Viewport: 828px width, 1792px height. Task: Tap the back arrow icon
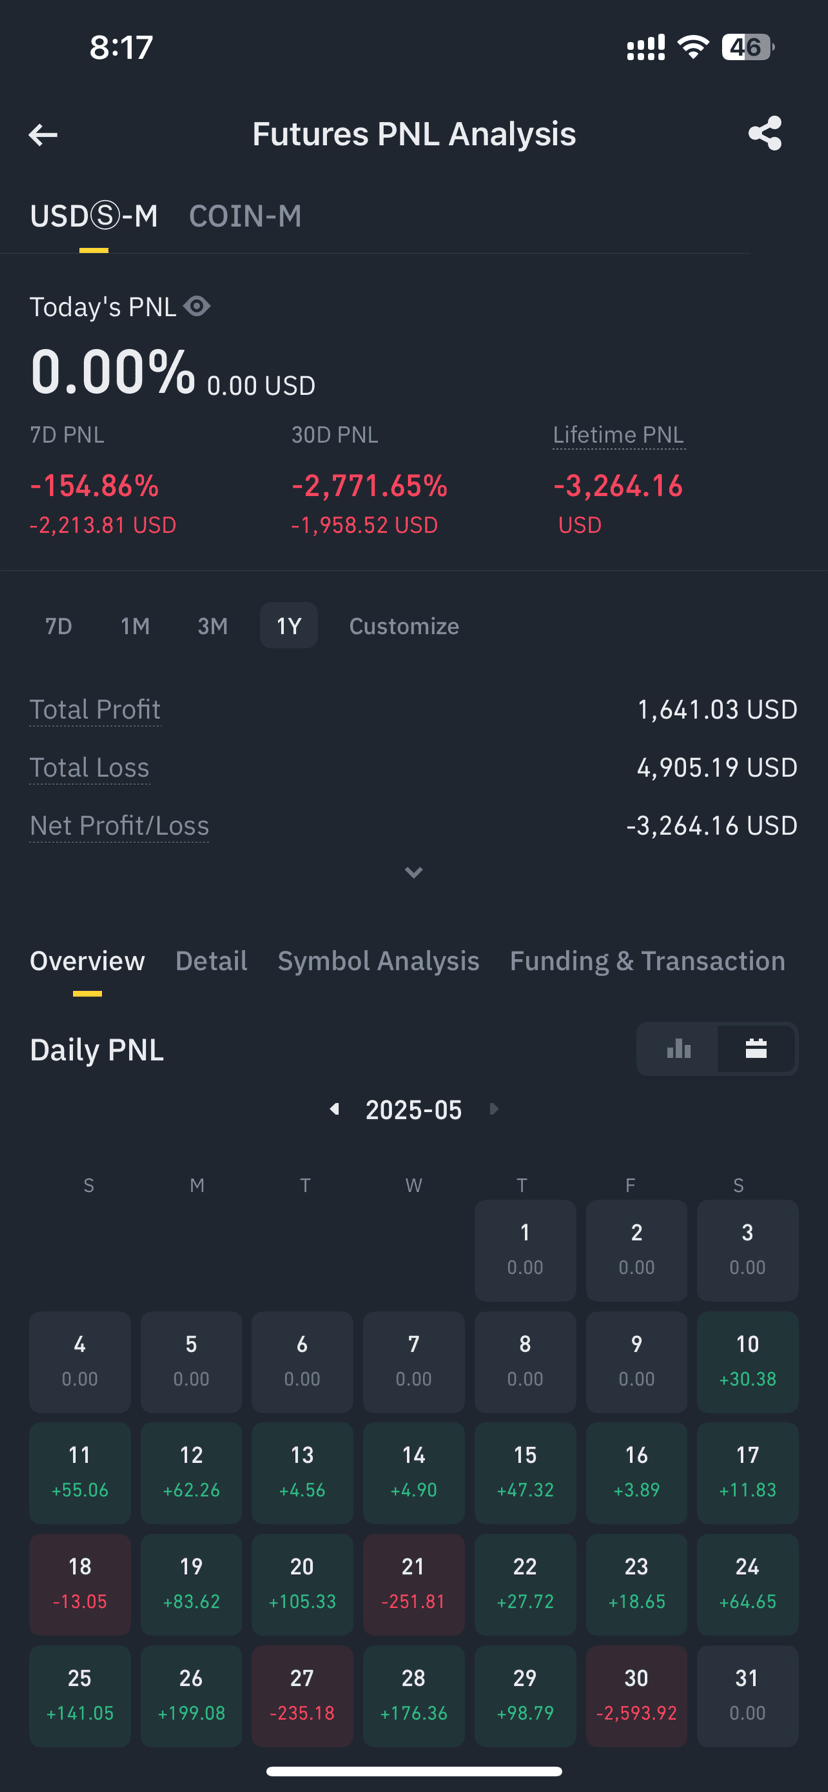click(43, 135)
